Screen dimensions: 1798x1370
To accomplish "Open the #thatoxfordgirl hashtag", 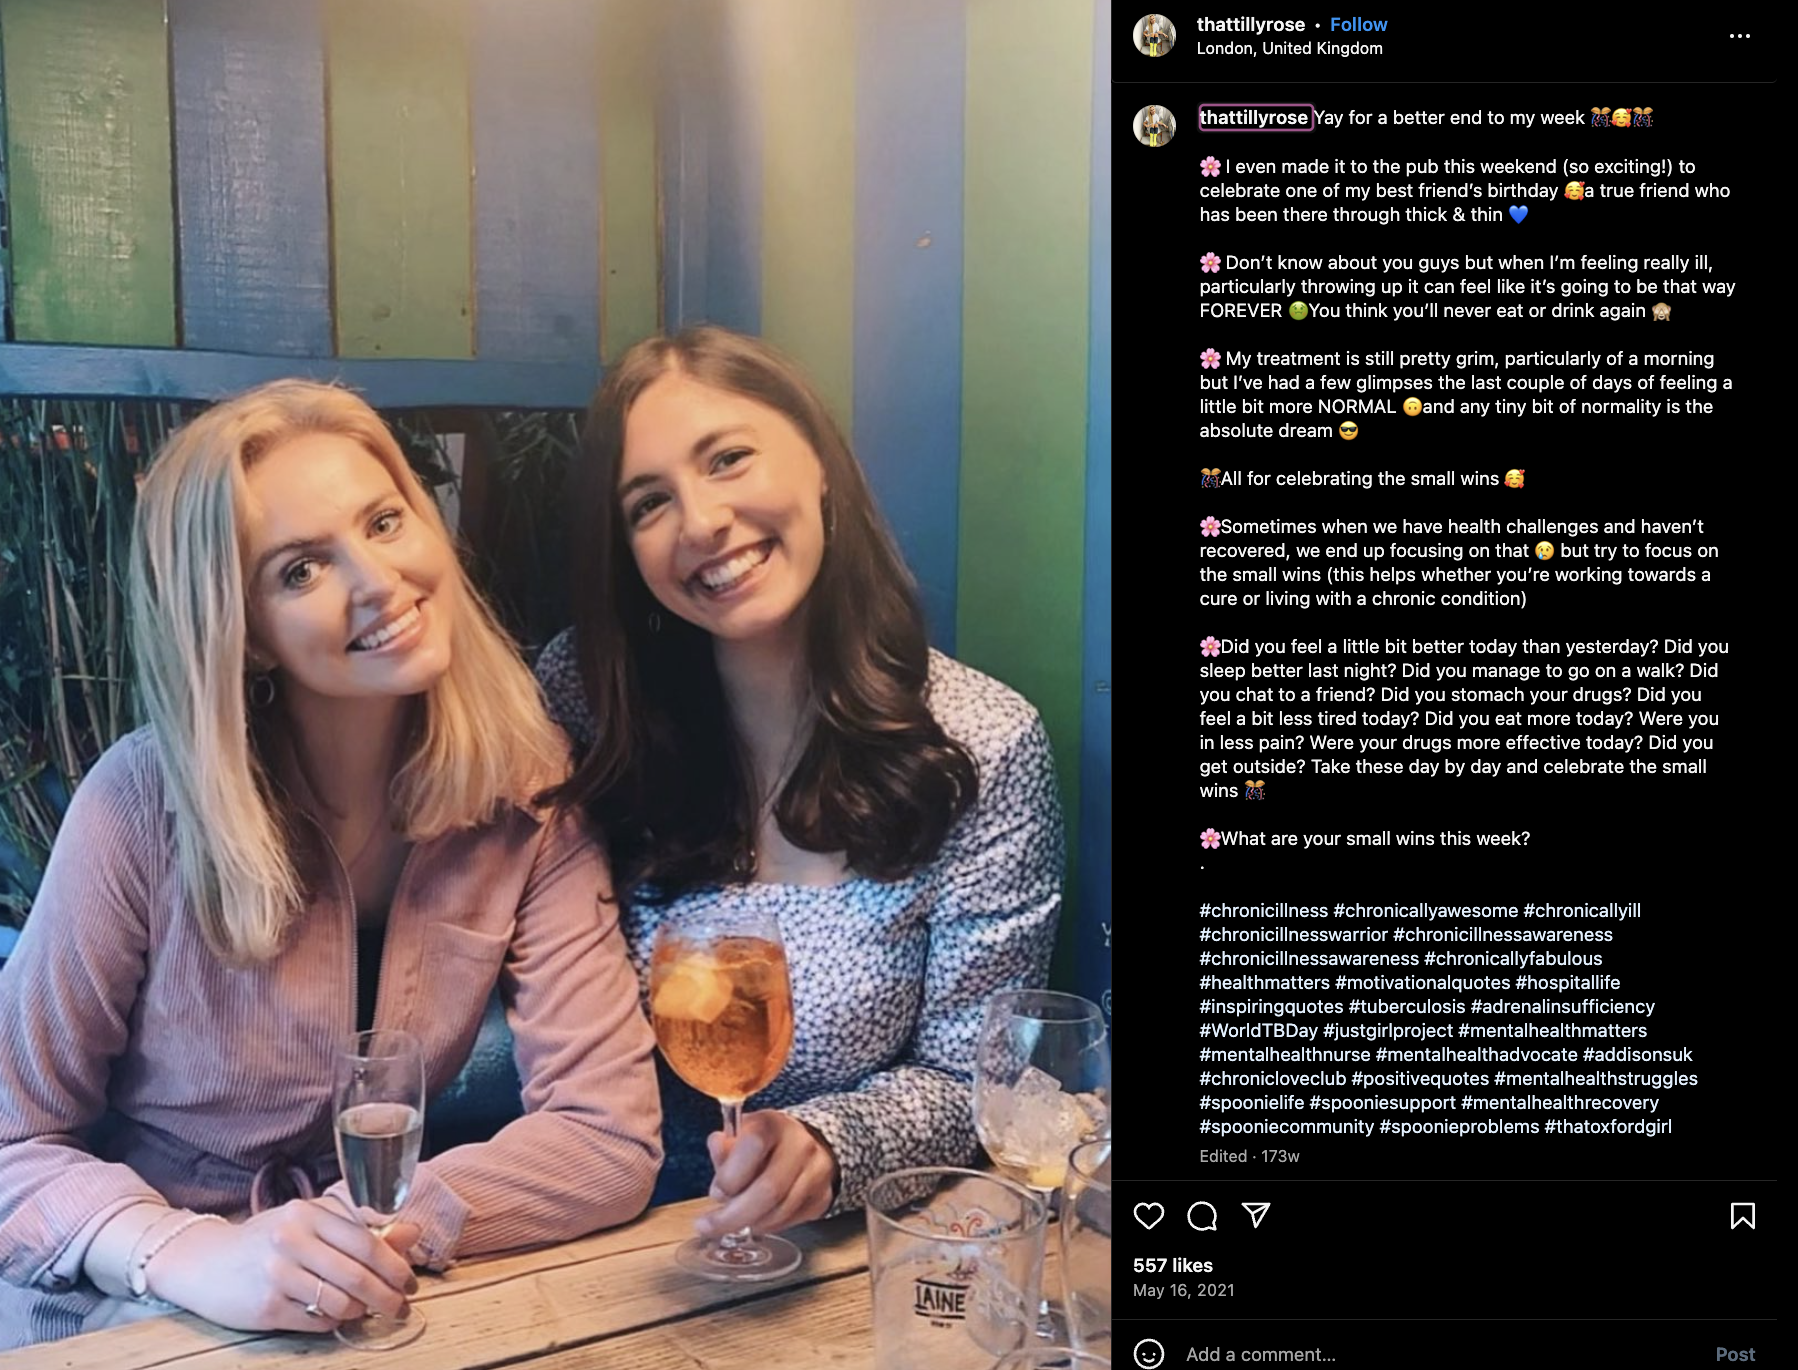I will pos(1608,1126).
